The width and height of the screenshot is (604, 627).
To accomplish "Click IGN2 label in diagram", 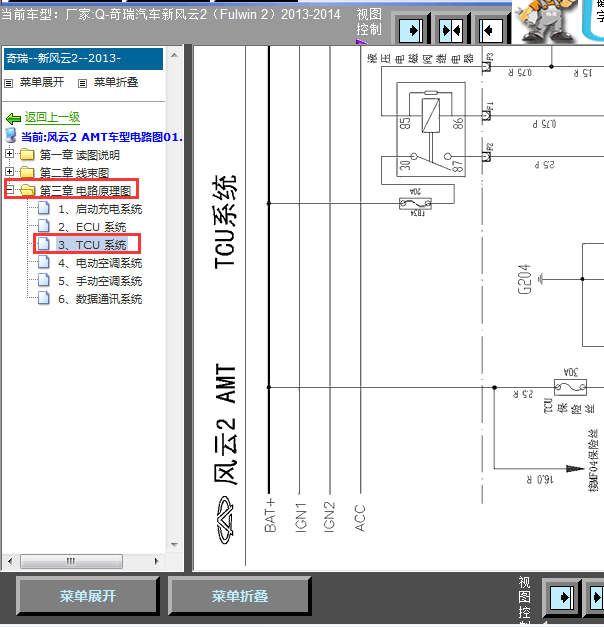I will click(329, 517).
